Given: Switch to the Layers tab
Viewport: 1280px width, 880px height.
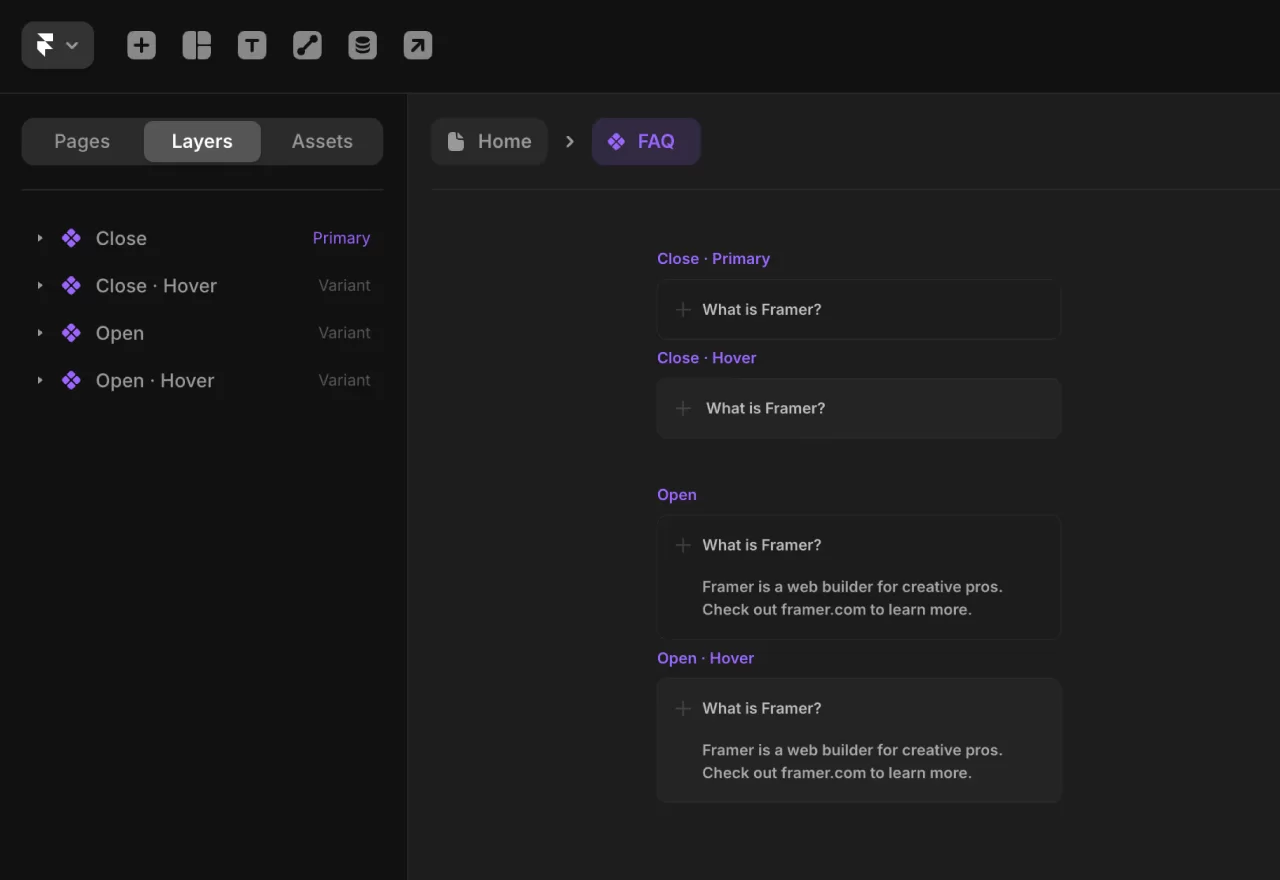Looking at the screenshot, I should point(202,142).
